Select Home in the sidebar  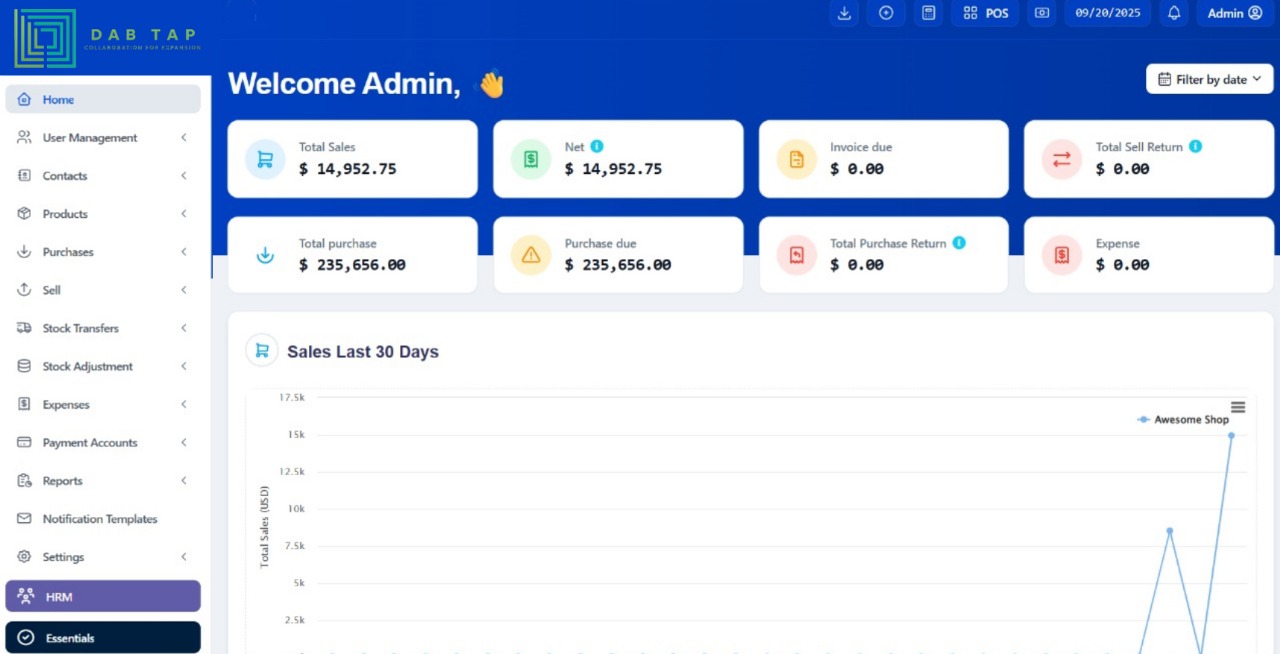(103, 100)
